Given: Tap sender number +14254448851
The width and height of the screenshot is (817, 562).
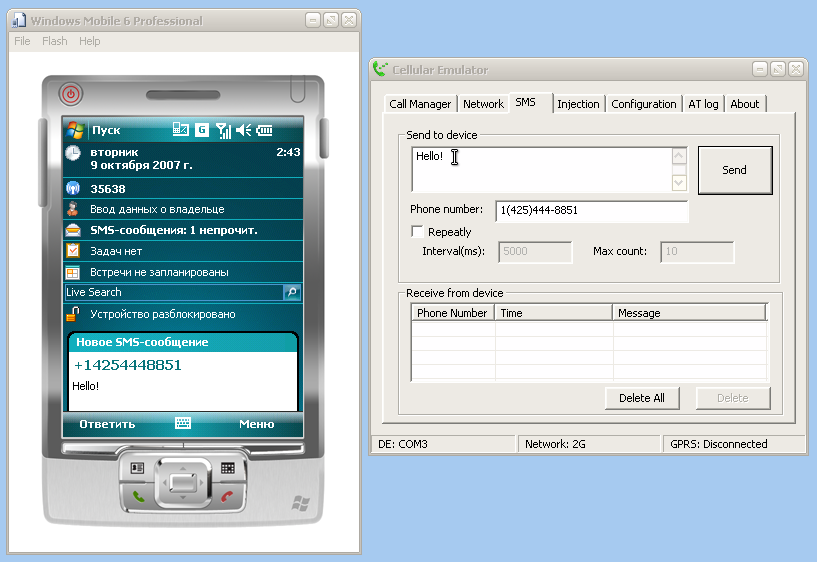Looking at the screenshot, I should [128, 365].
